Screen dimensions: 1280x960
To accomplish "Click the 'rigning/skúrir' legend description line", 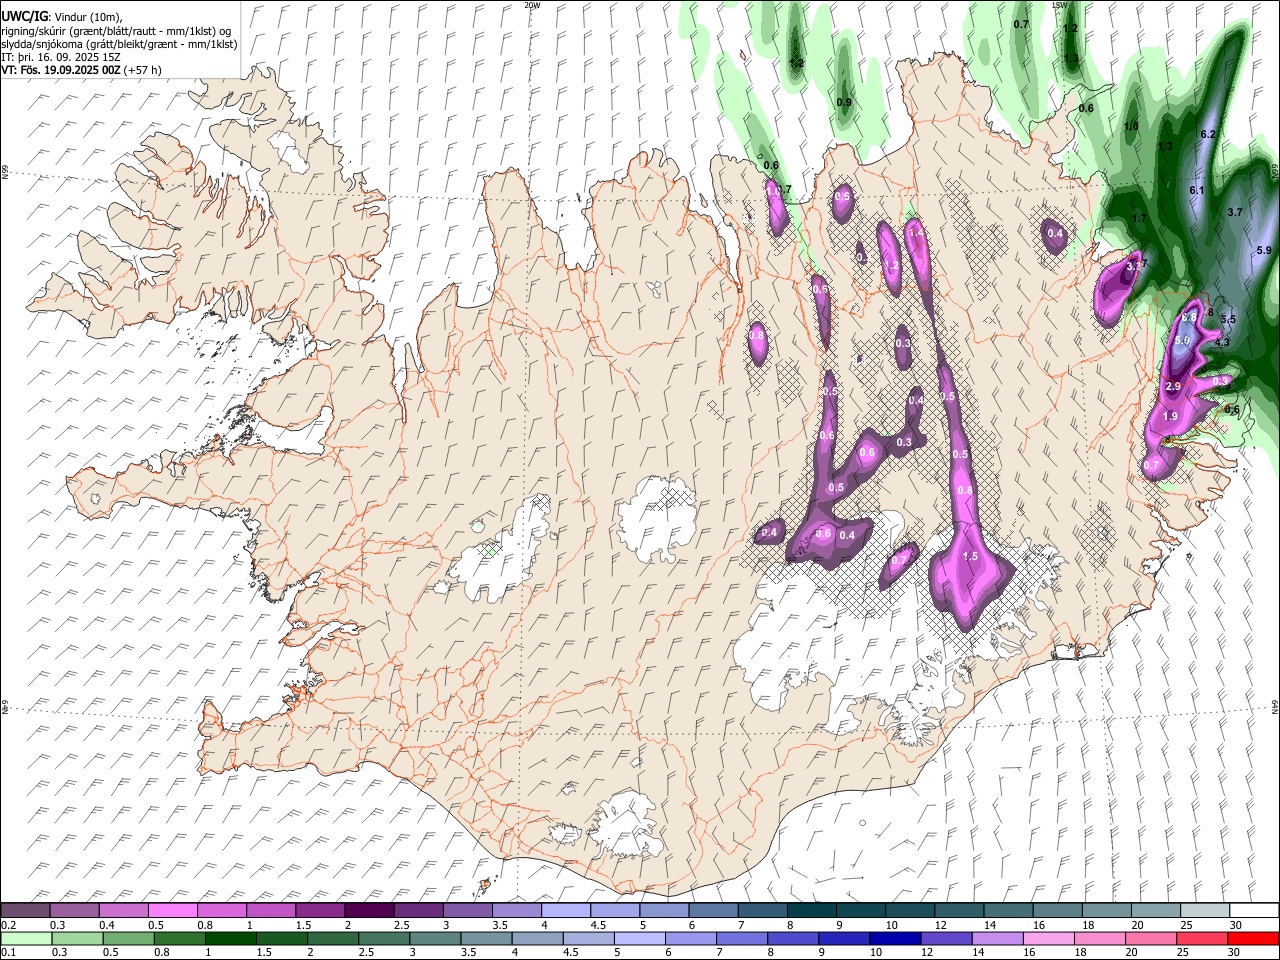I will (116, 31).
